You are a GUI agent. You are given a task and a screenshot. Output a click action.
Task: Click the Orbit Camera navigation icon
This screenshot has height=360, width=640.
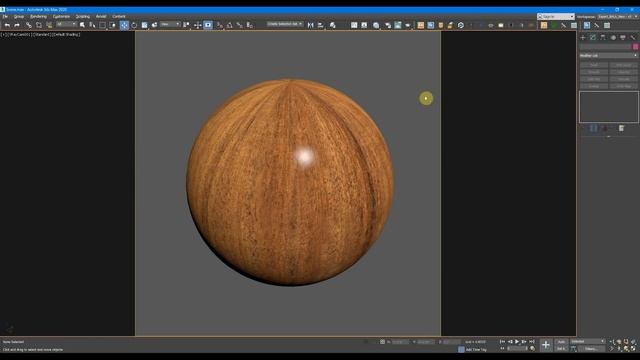pos(626,349)
